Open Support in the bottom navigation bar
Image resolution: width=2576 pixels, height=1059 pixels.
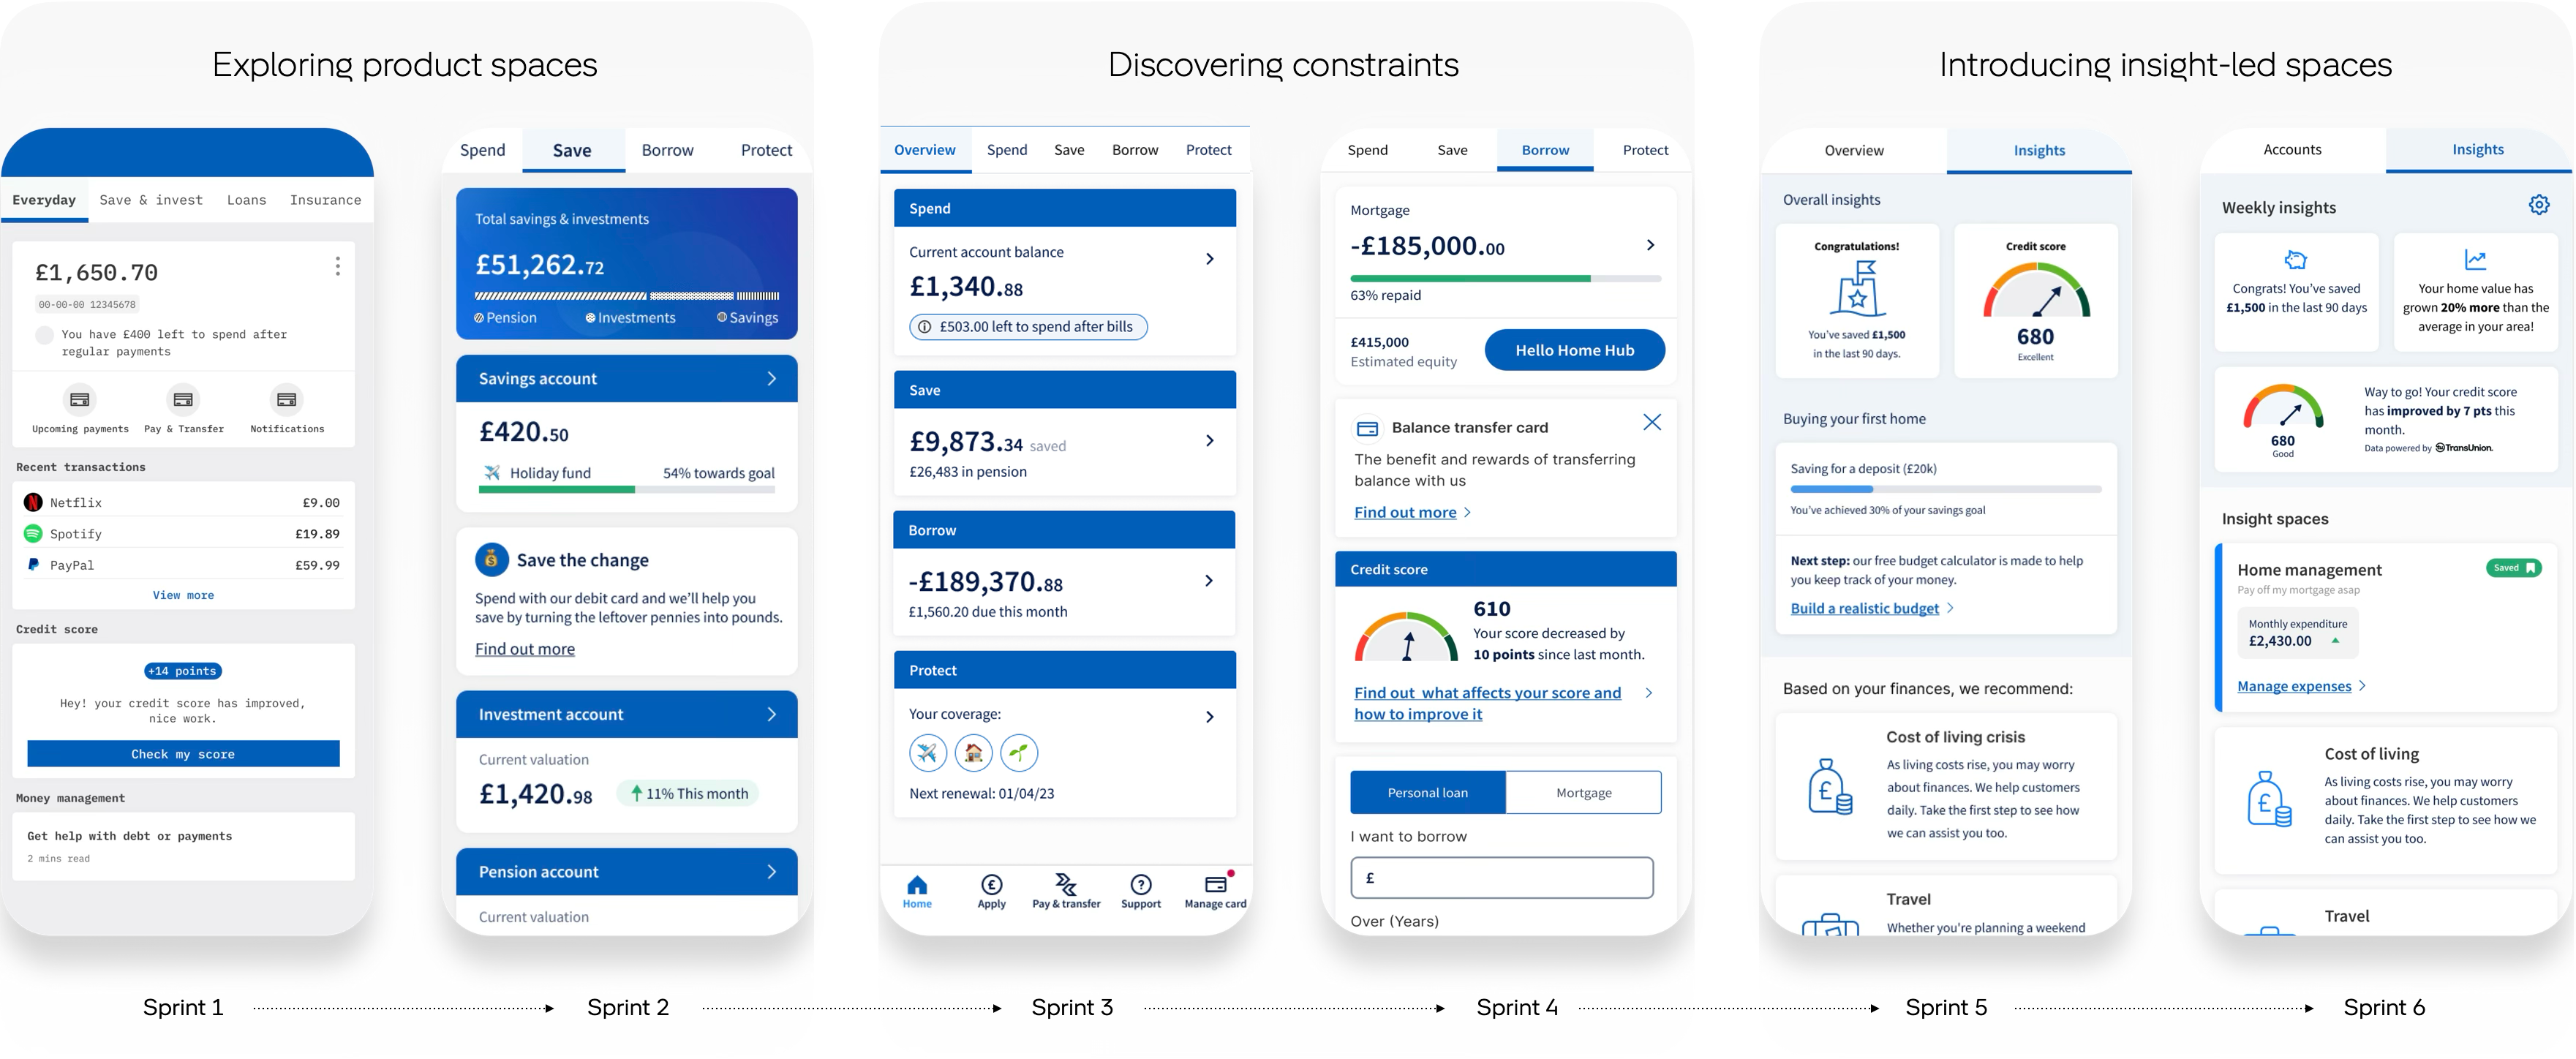[1140, 885]
